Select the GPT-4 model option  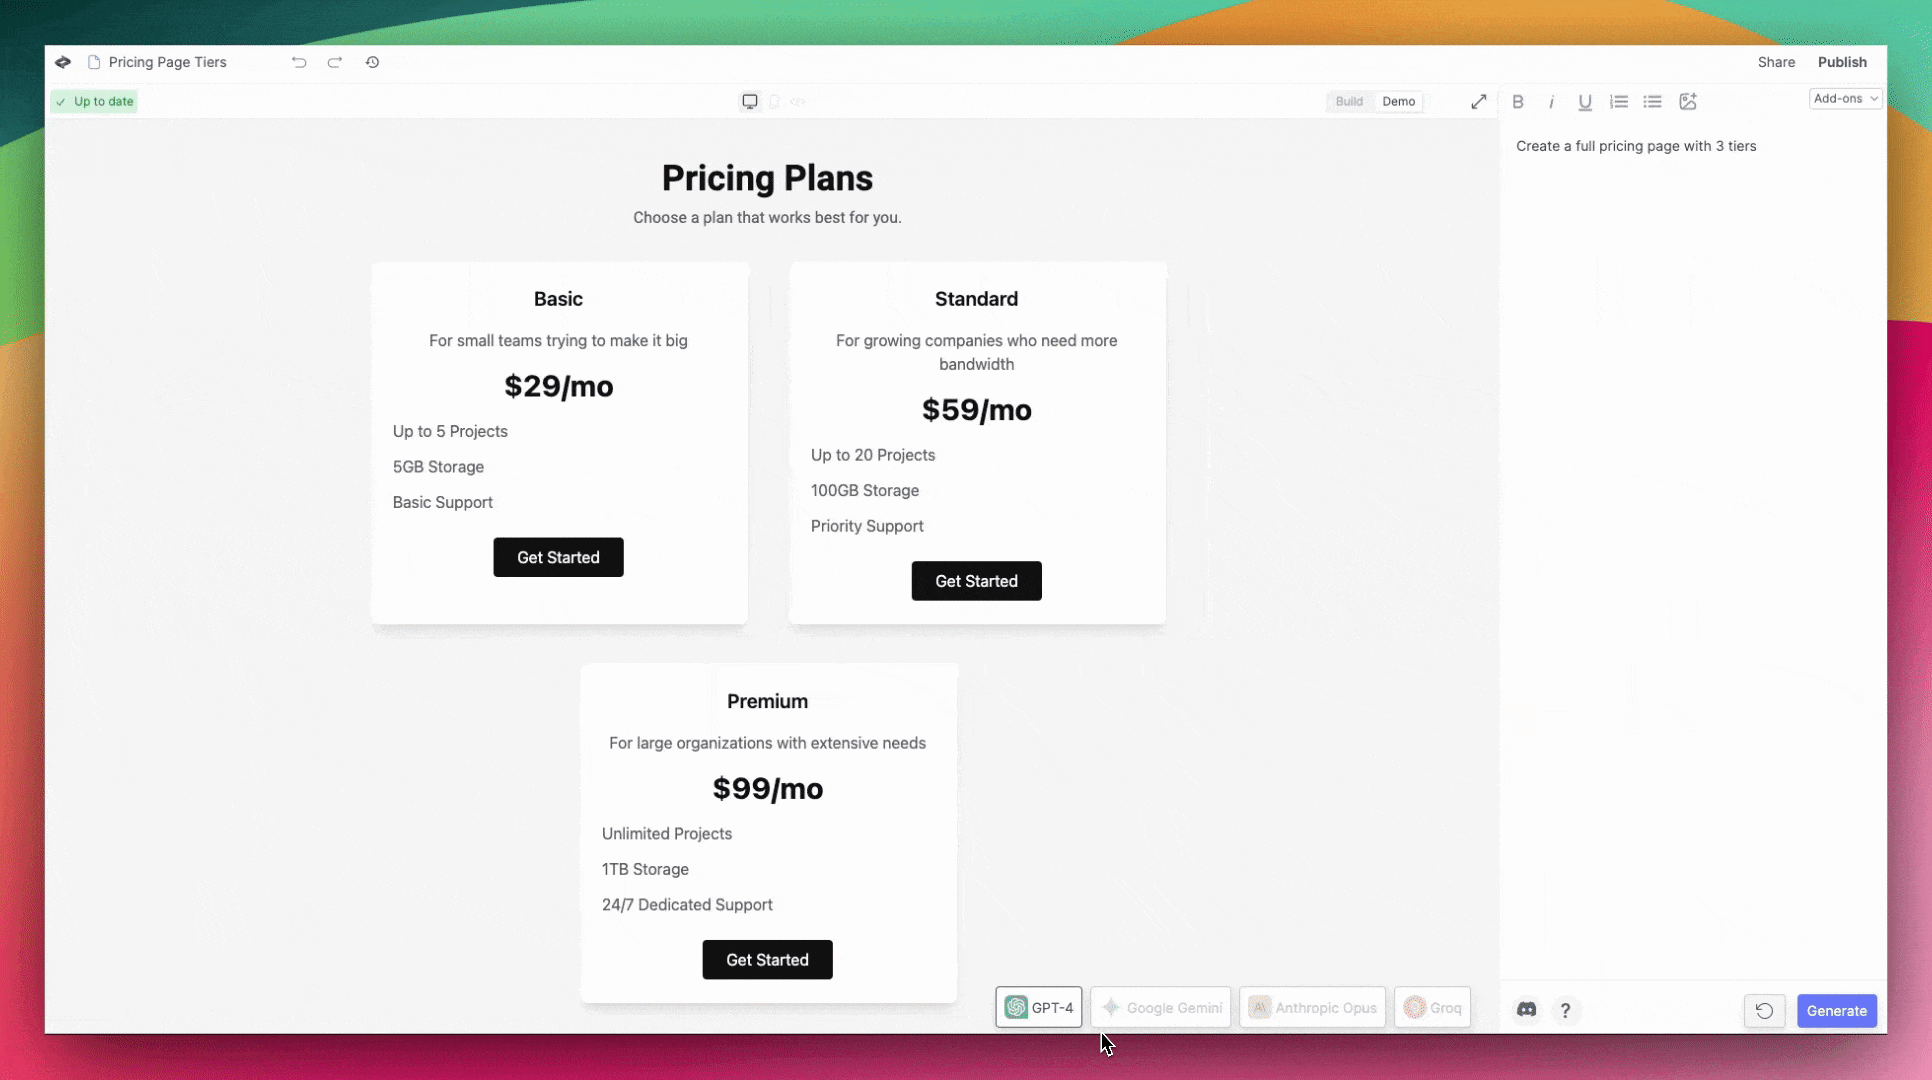click(x=1038, y=1007)
